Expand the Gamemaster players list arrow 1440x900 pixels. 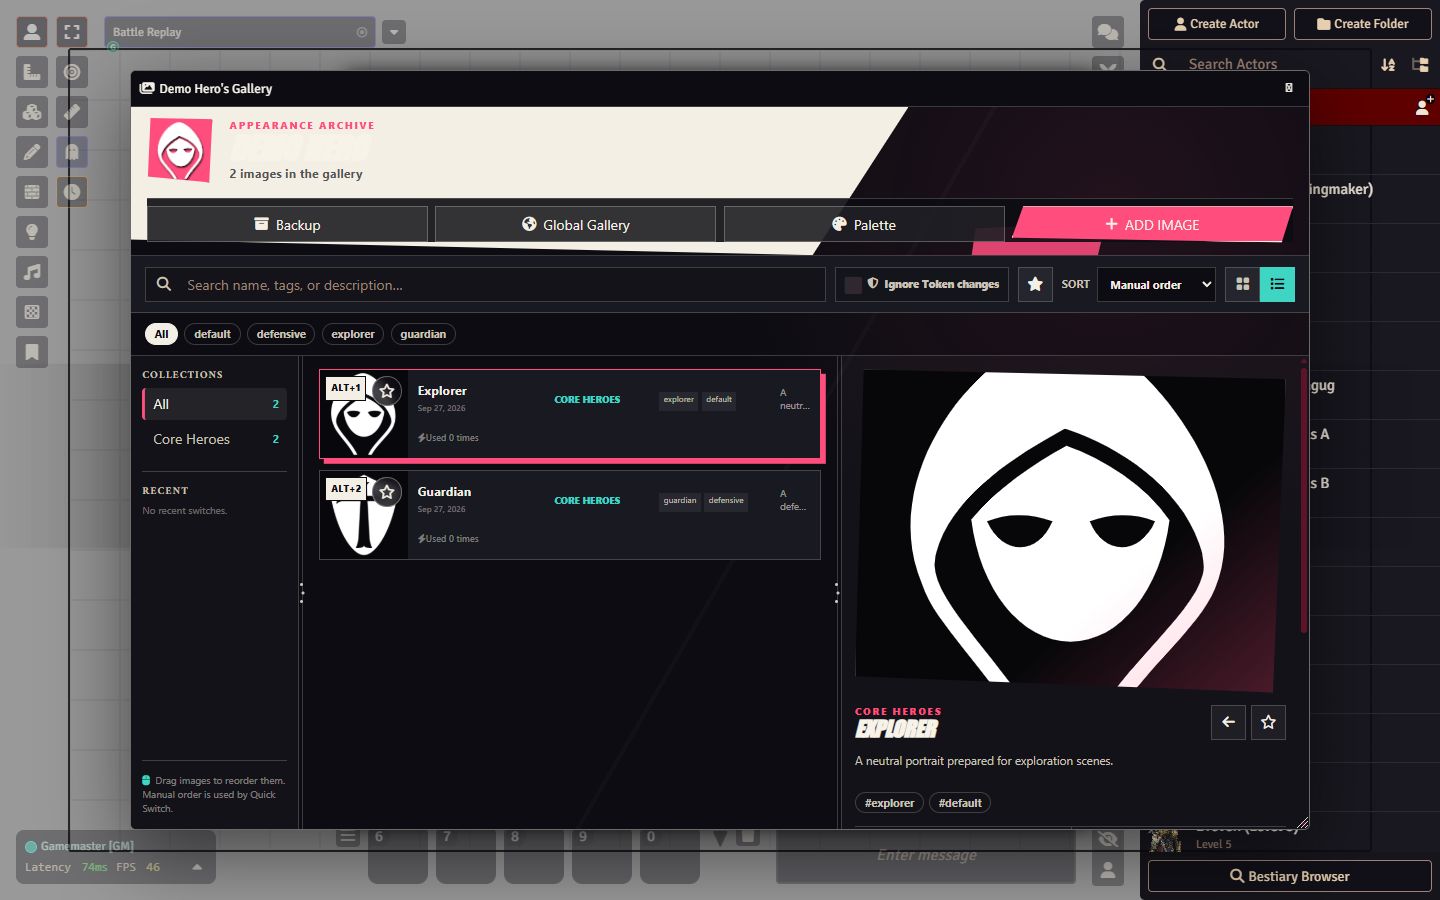tap(197, 867)
